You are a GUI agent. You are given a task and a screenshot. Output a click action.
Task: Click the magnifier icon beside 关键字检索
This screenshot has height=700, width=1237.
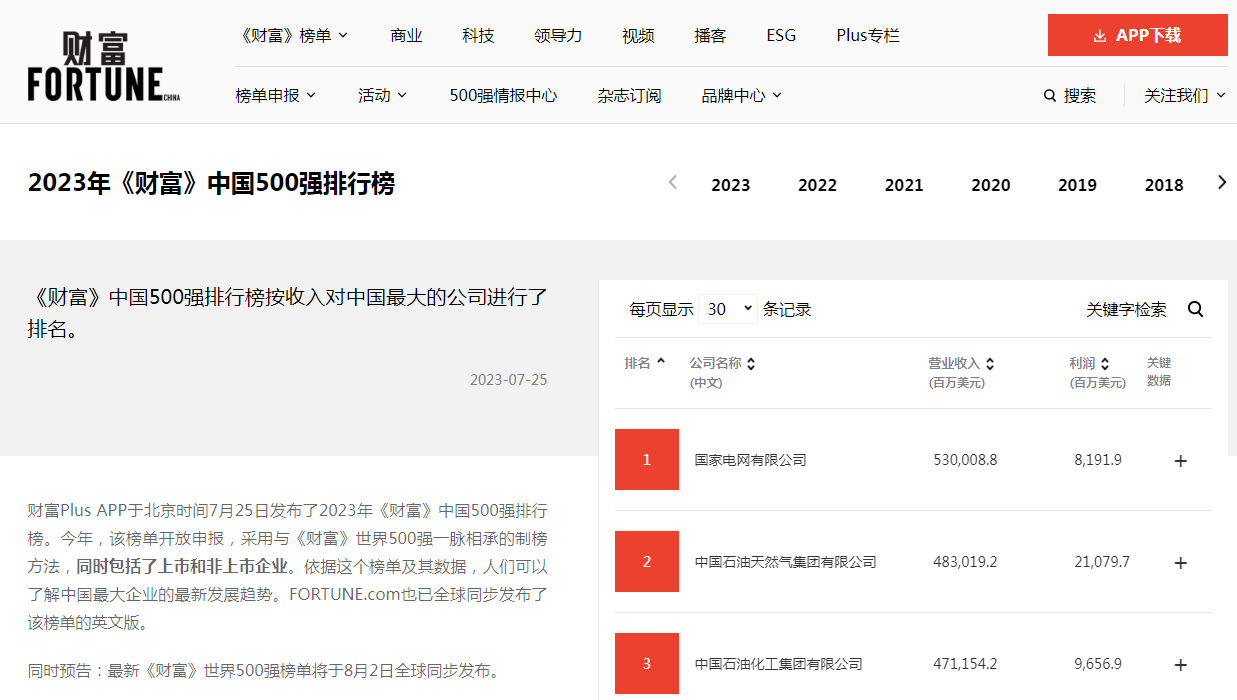pyautogui.click(x=1195, y=309)
